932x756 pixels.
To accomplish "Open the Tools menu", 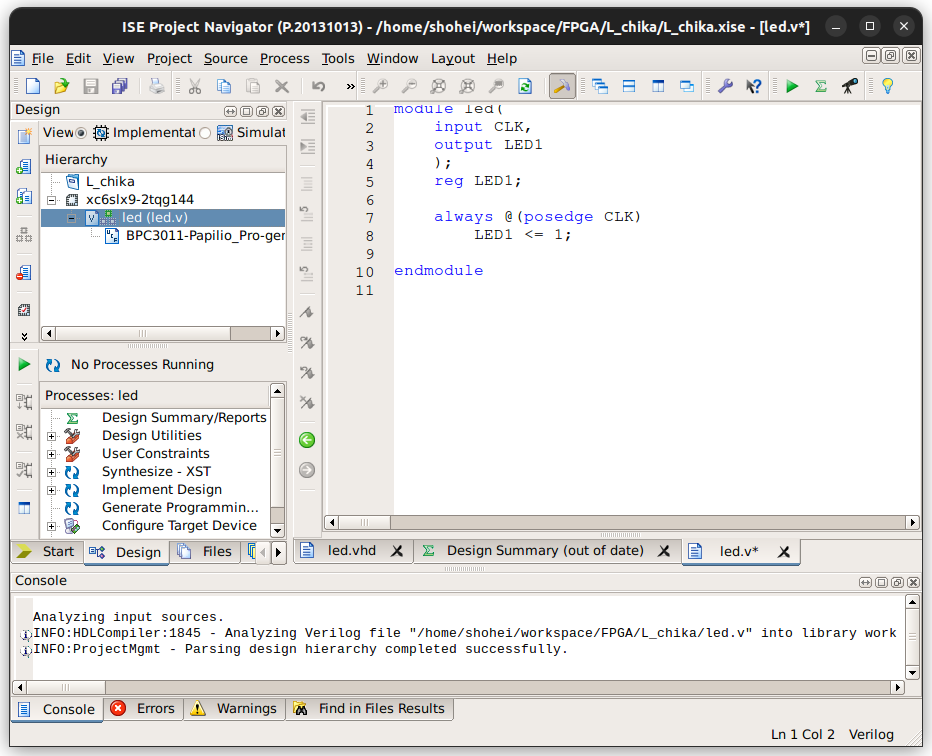I will [x=338, y=58].
